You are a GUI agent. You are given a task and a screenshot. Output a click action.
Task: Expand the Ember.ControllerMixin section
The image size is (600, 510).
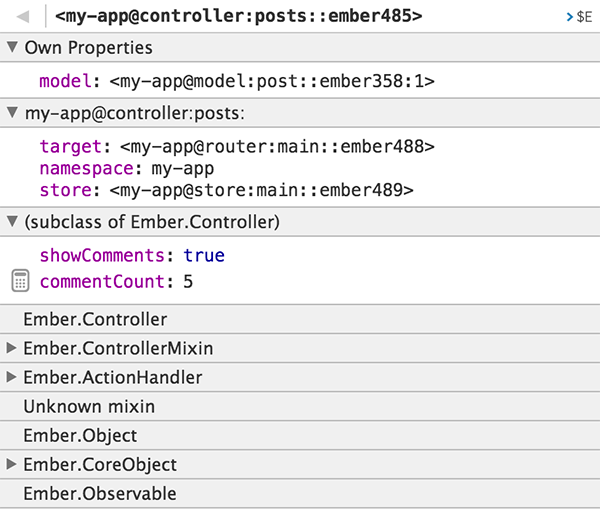[x=11, y=349]
